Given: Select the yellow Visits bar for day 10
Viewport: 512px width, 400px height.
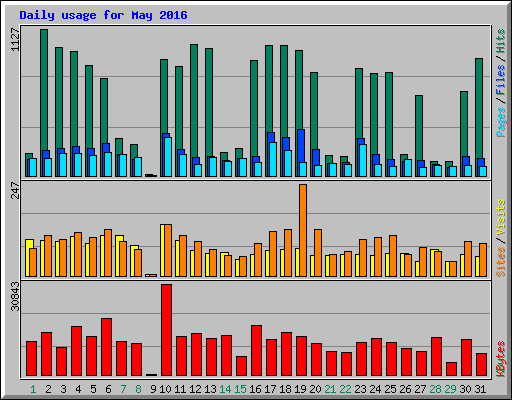Looking at the screenshot, I should tap(162, 250).
